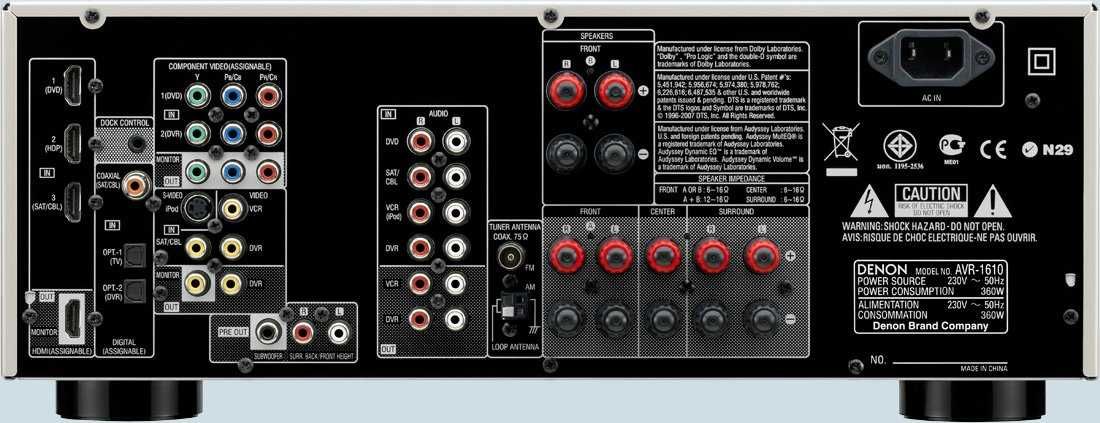Select the COAXIAL (SAT/CBL) digital input
The width and height of the screenshot is (1100, 423).
coord(135,185)
